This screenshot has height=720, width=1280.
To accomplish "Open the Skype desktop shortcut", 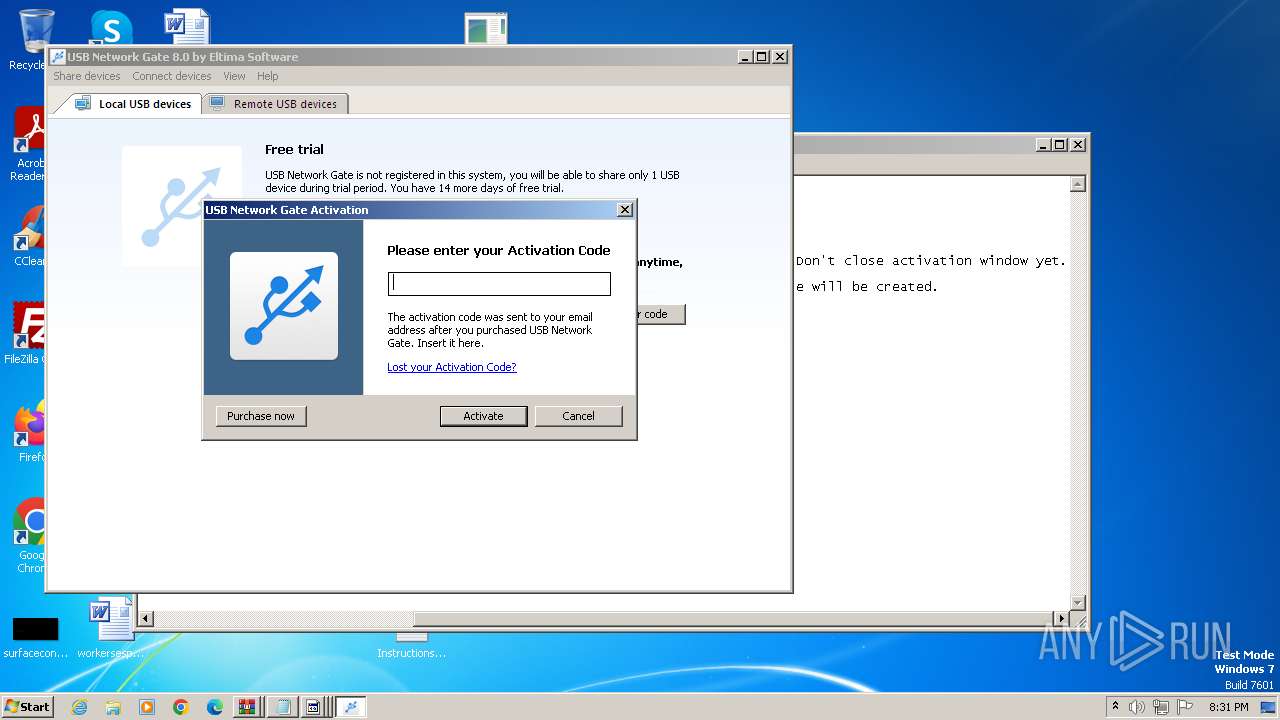I will coord(110,28).
